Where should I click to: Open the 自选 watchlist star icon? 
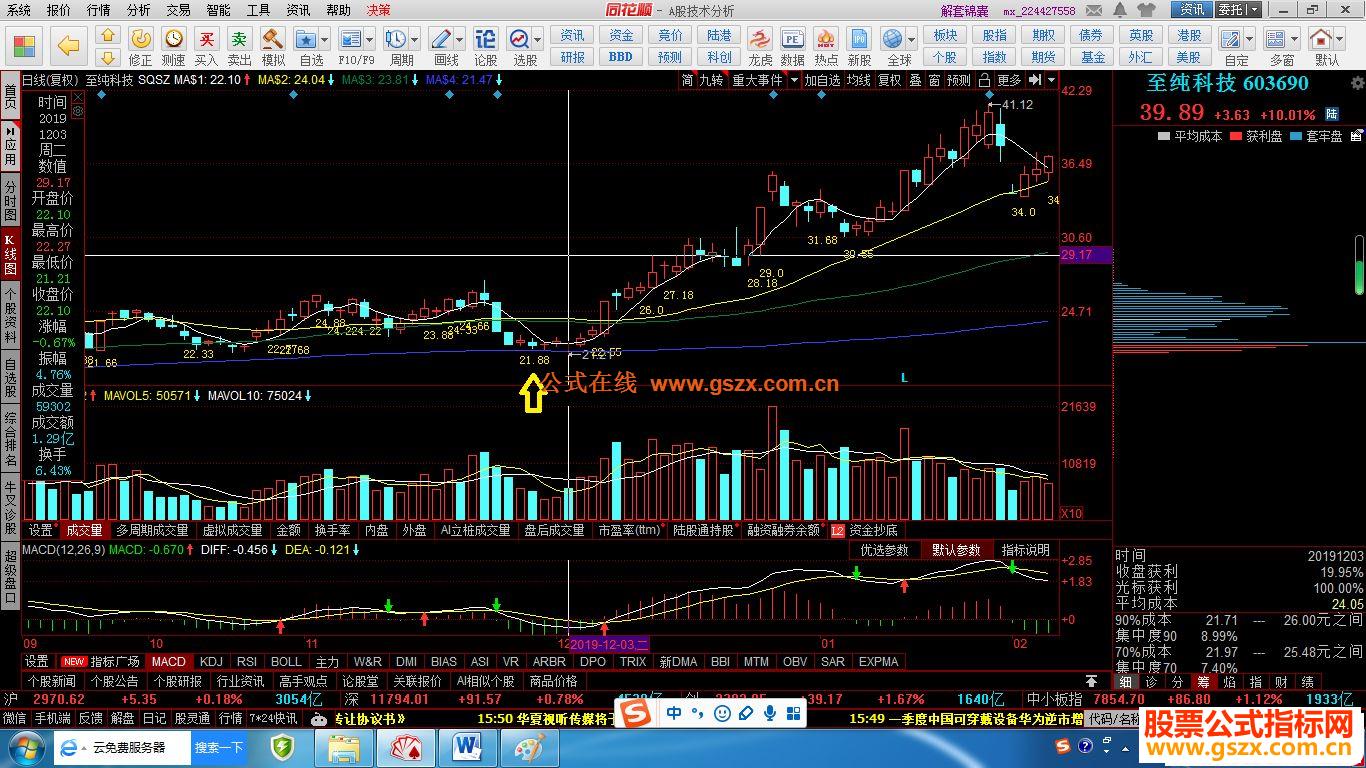306,39
